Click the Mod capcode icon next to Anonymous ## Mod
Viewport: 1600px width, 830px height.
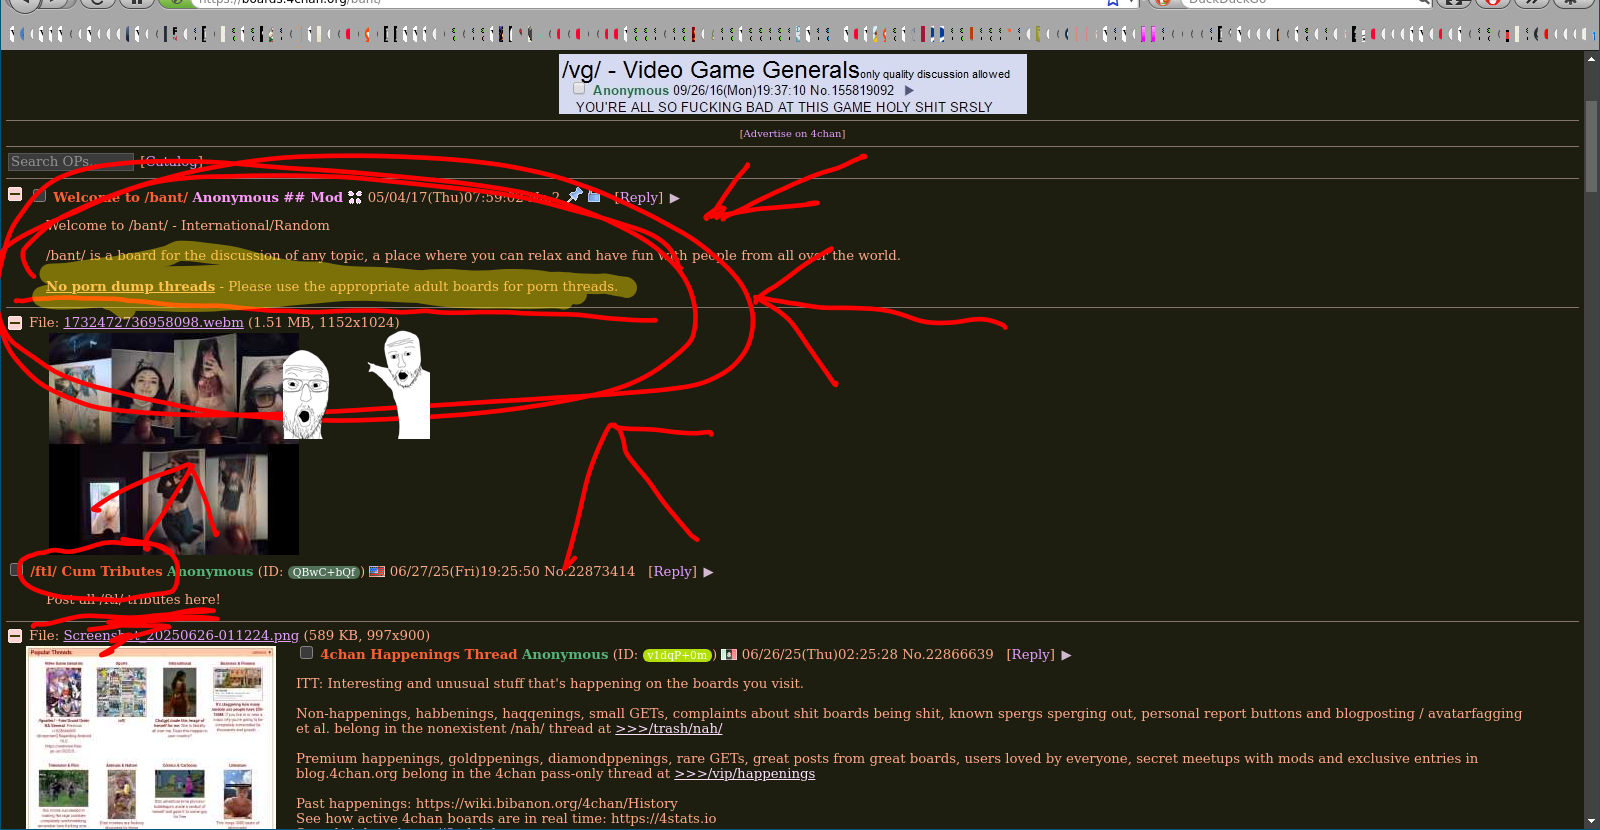coord(355,197)
